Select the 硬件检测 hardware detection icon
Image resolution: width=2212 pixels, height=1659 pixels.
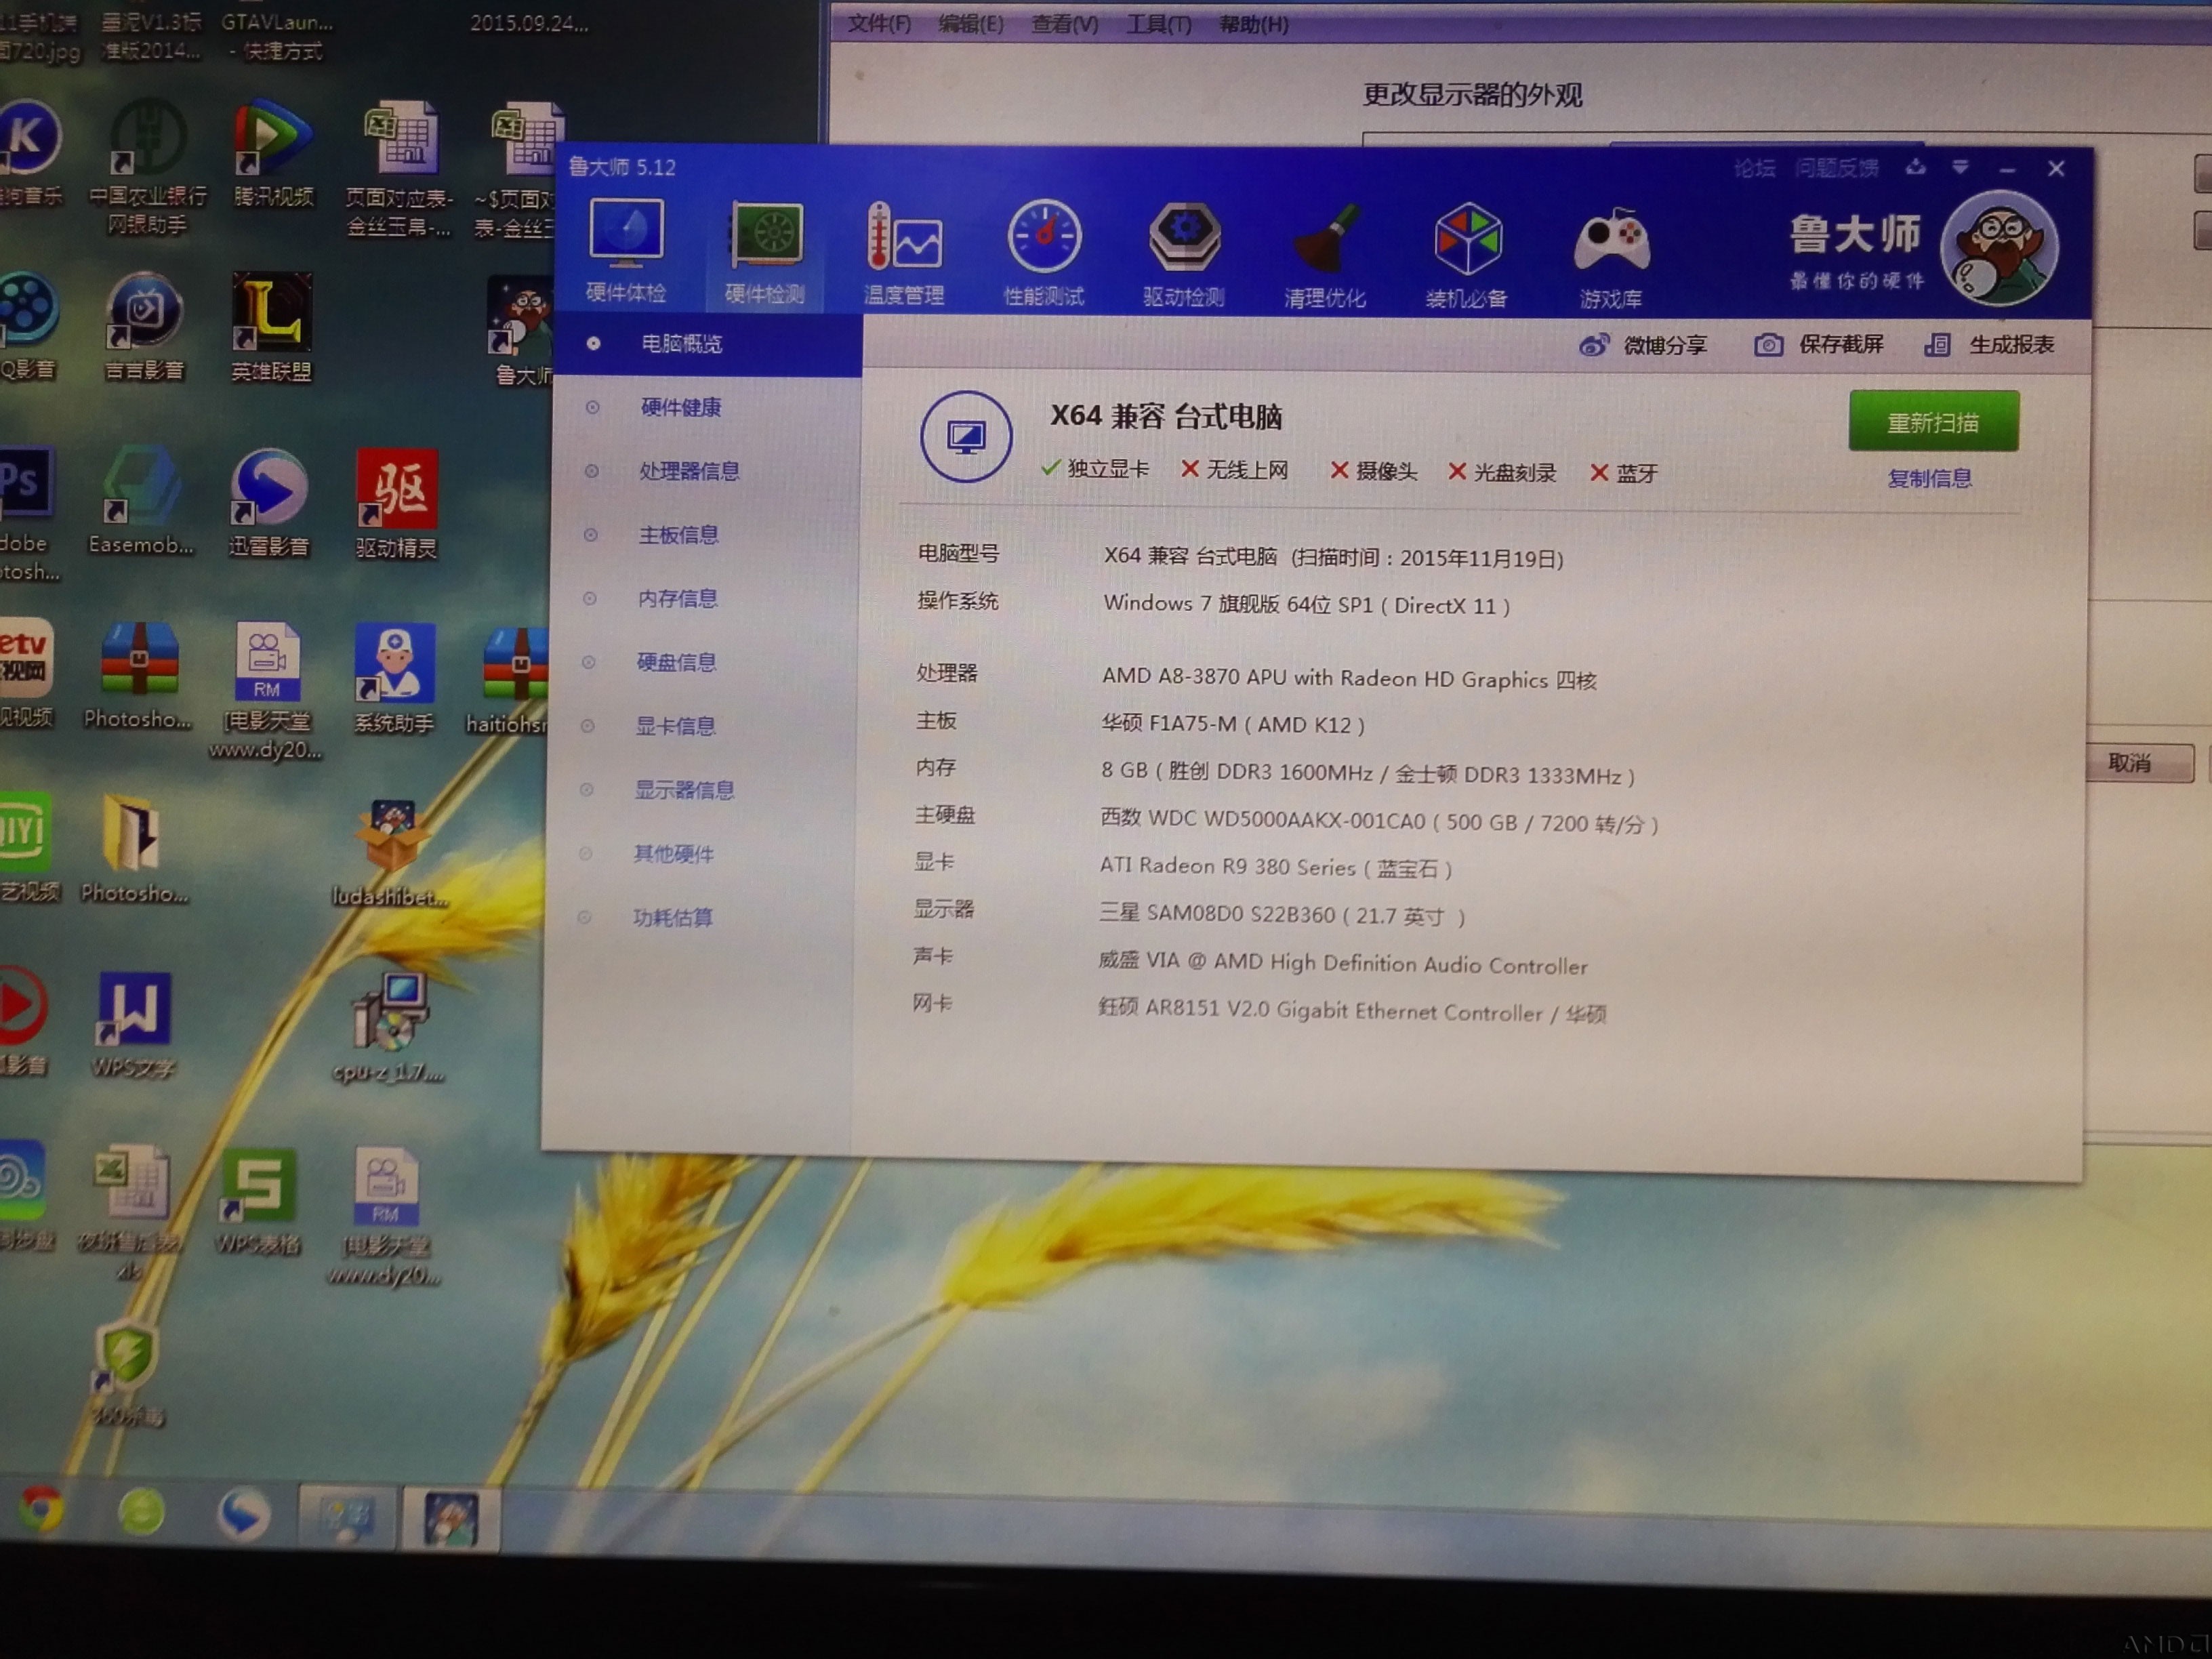[765, 252]
